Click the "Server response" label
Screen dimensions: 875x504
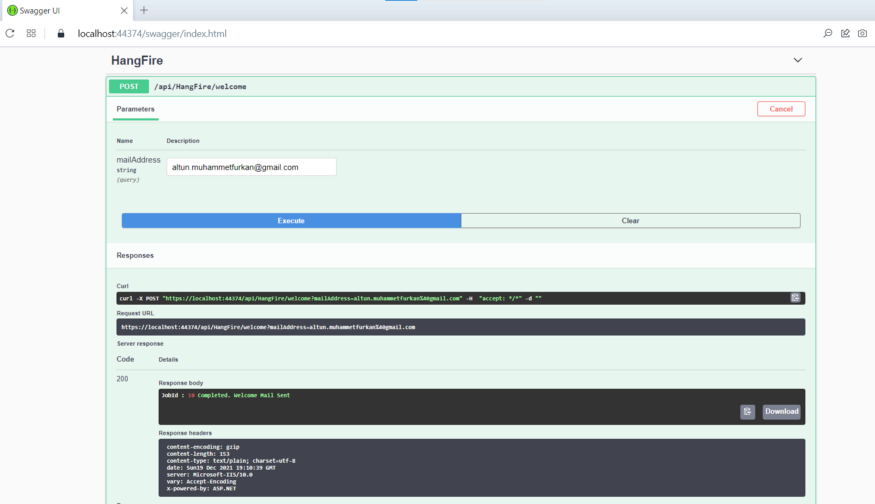point(140,344)
